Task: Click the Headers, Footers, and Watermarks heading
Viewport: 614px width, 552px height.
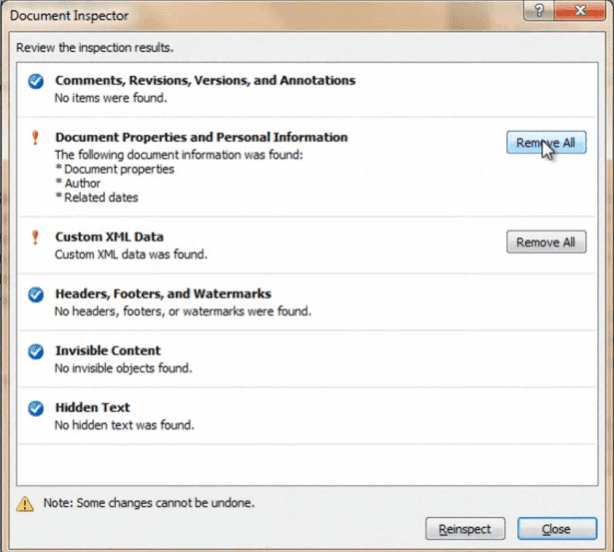Action: point(163,294)
